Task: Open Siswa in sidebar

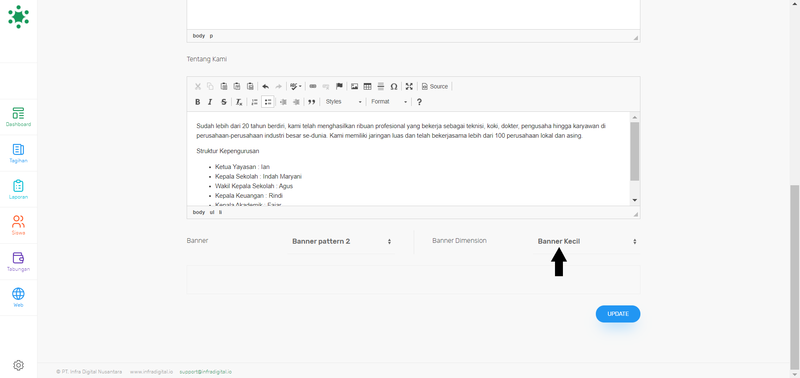Action: click(18, 225)
